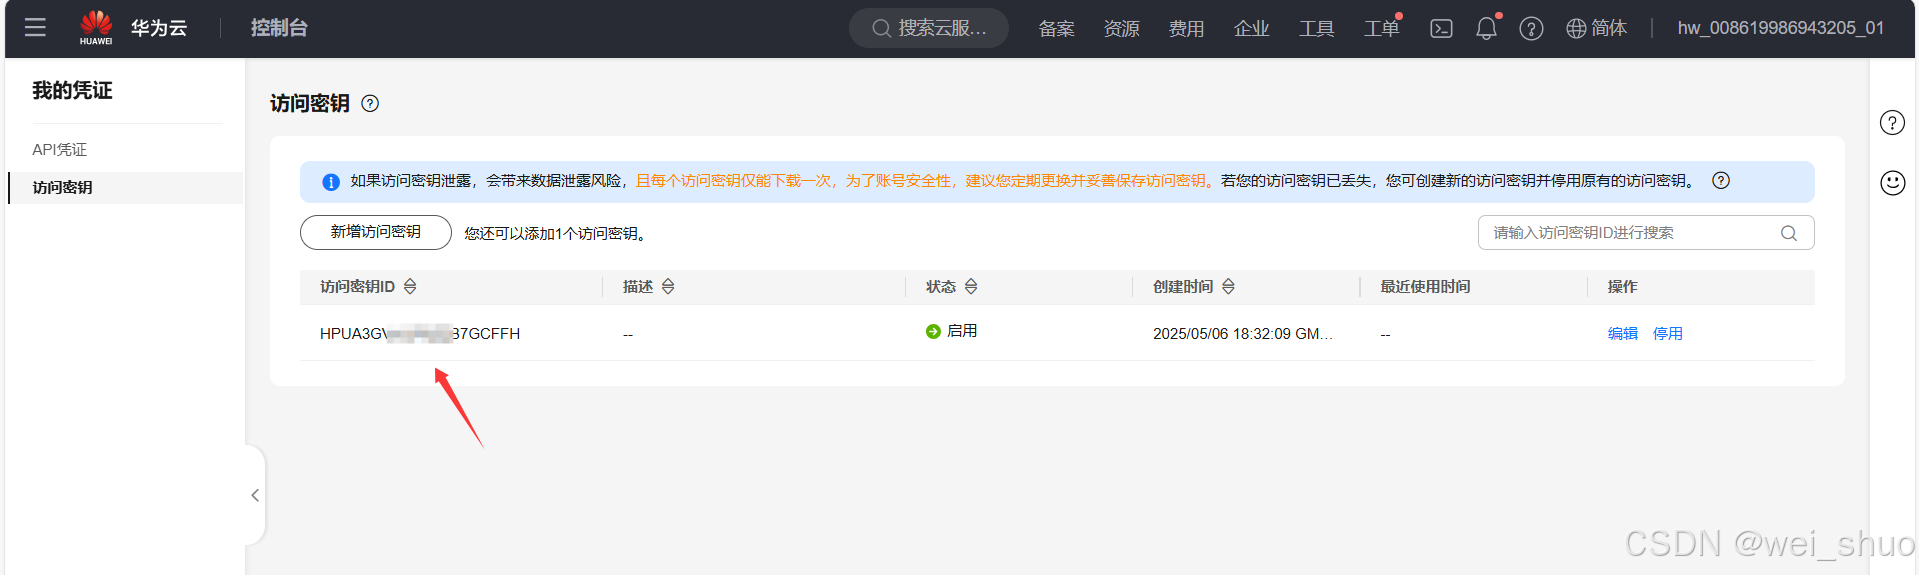The image size is (1919, 575).
Task: Click the creation time 2025/05/06 18:32:09
Action: (1243, 334)
